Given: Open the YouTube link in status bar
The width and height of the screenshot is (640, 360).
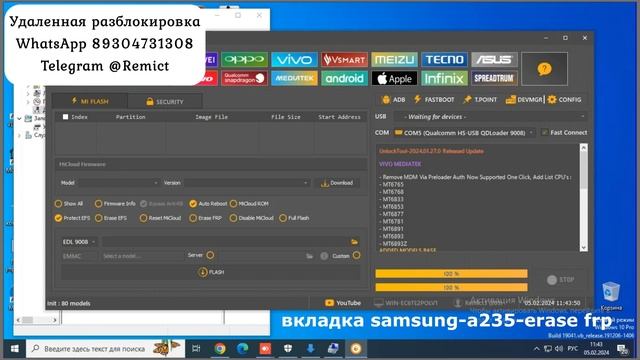Looking at the screenshot, I should coord(343,303).
